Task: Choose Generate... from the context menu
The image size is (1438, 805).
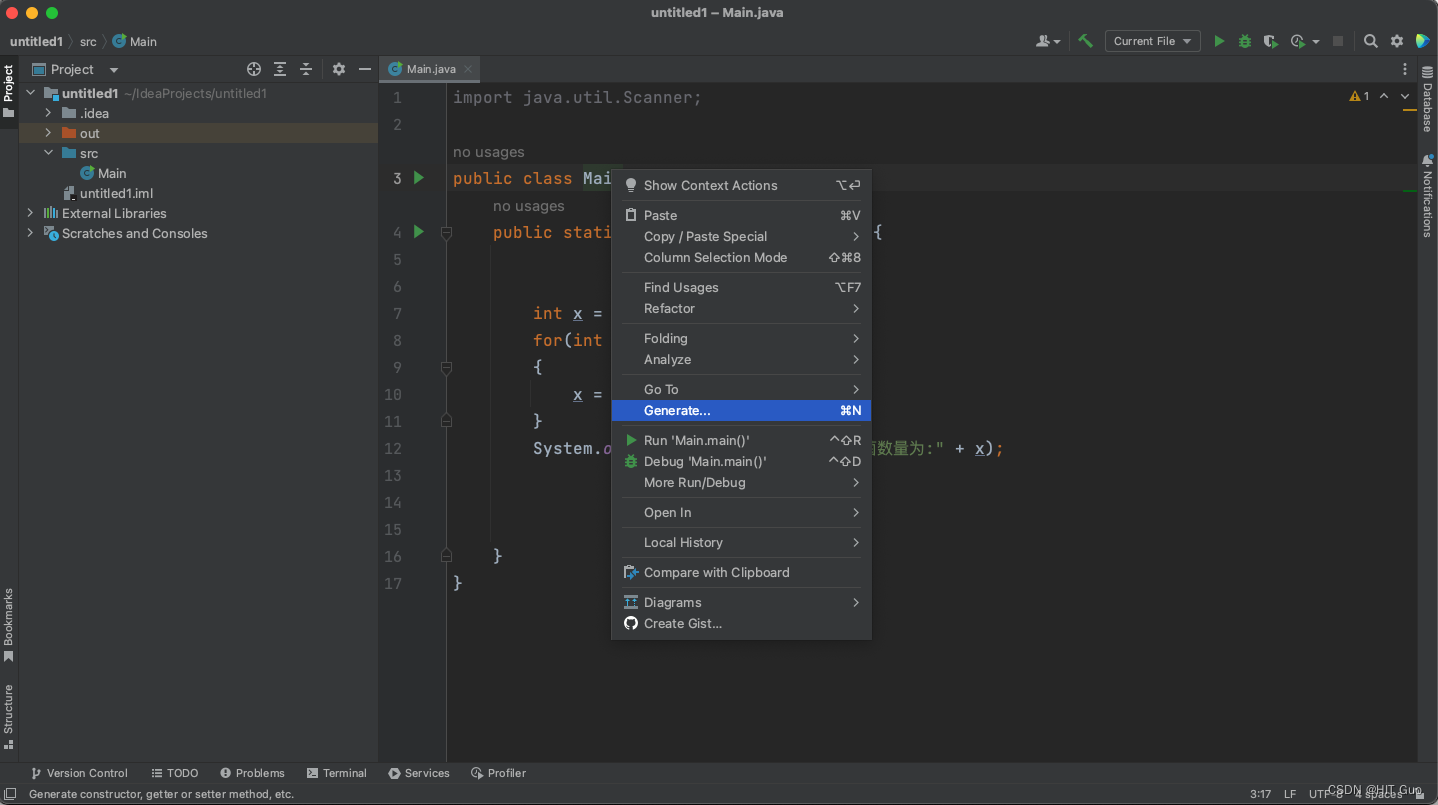Action: pyautogui.click(x=676, y=410)
